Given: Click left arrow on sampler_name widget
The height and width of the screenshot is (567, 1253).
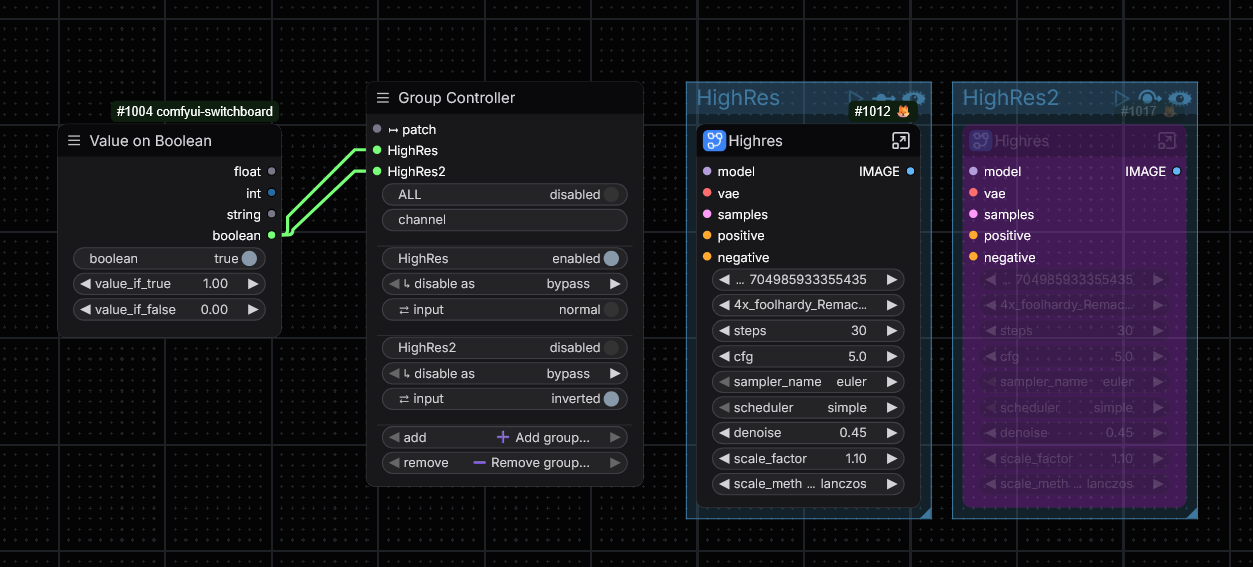Looking at the screenshot, I should click(x=723, y=382).
